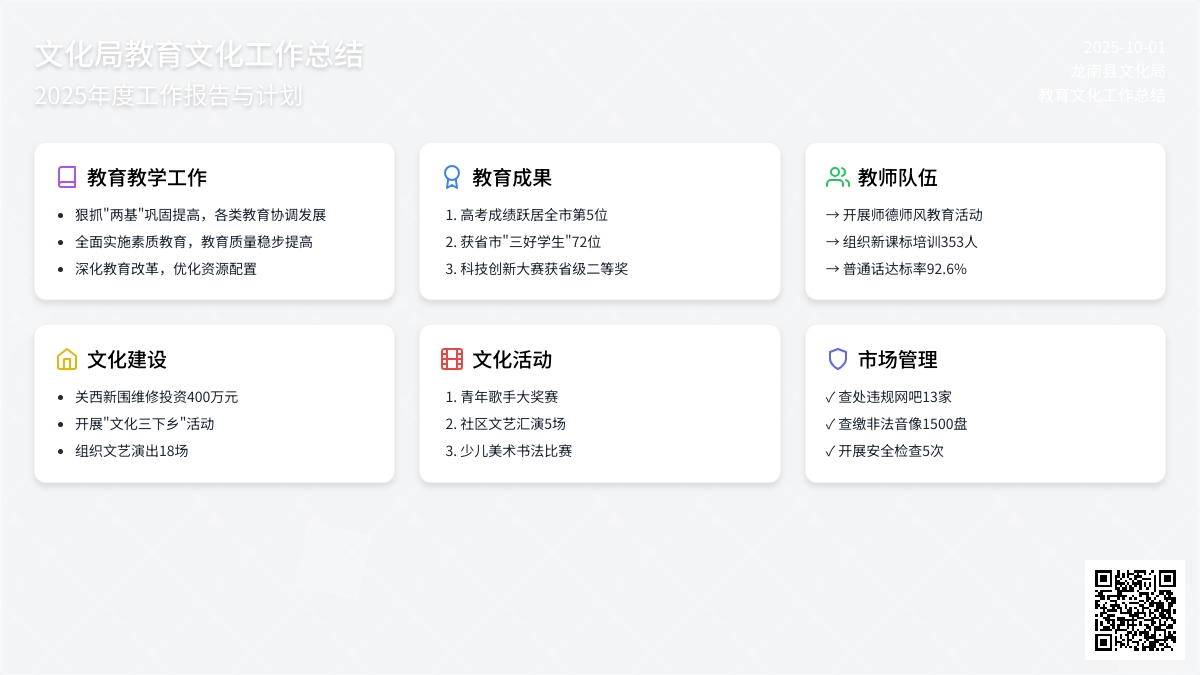1200x675 pixels.
Task: Click bullet 关西新围维修投资400万元
Action: (156, 397)
